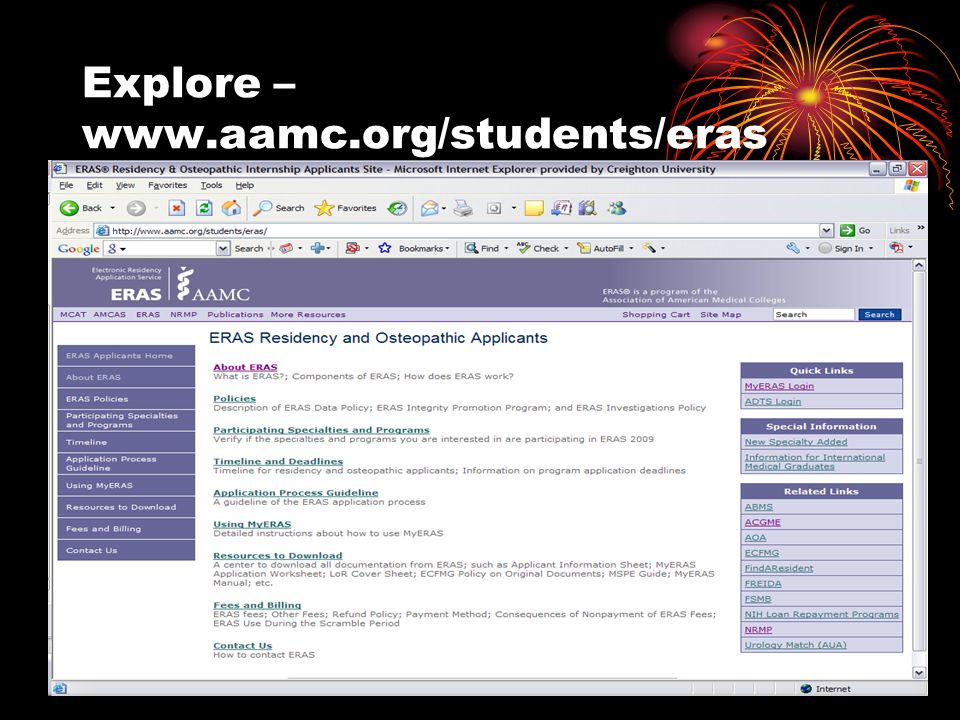Click the Forward arrow icon
Viewport: 960px width, 720px height.
pyautogui.click(x=136, y=209)
